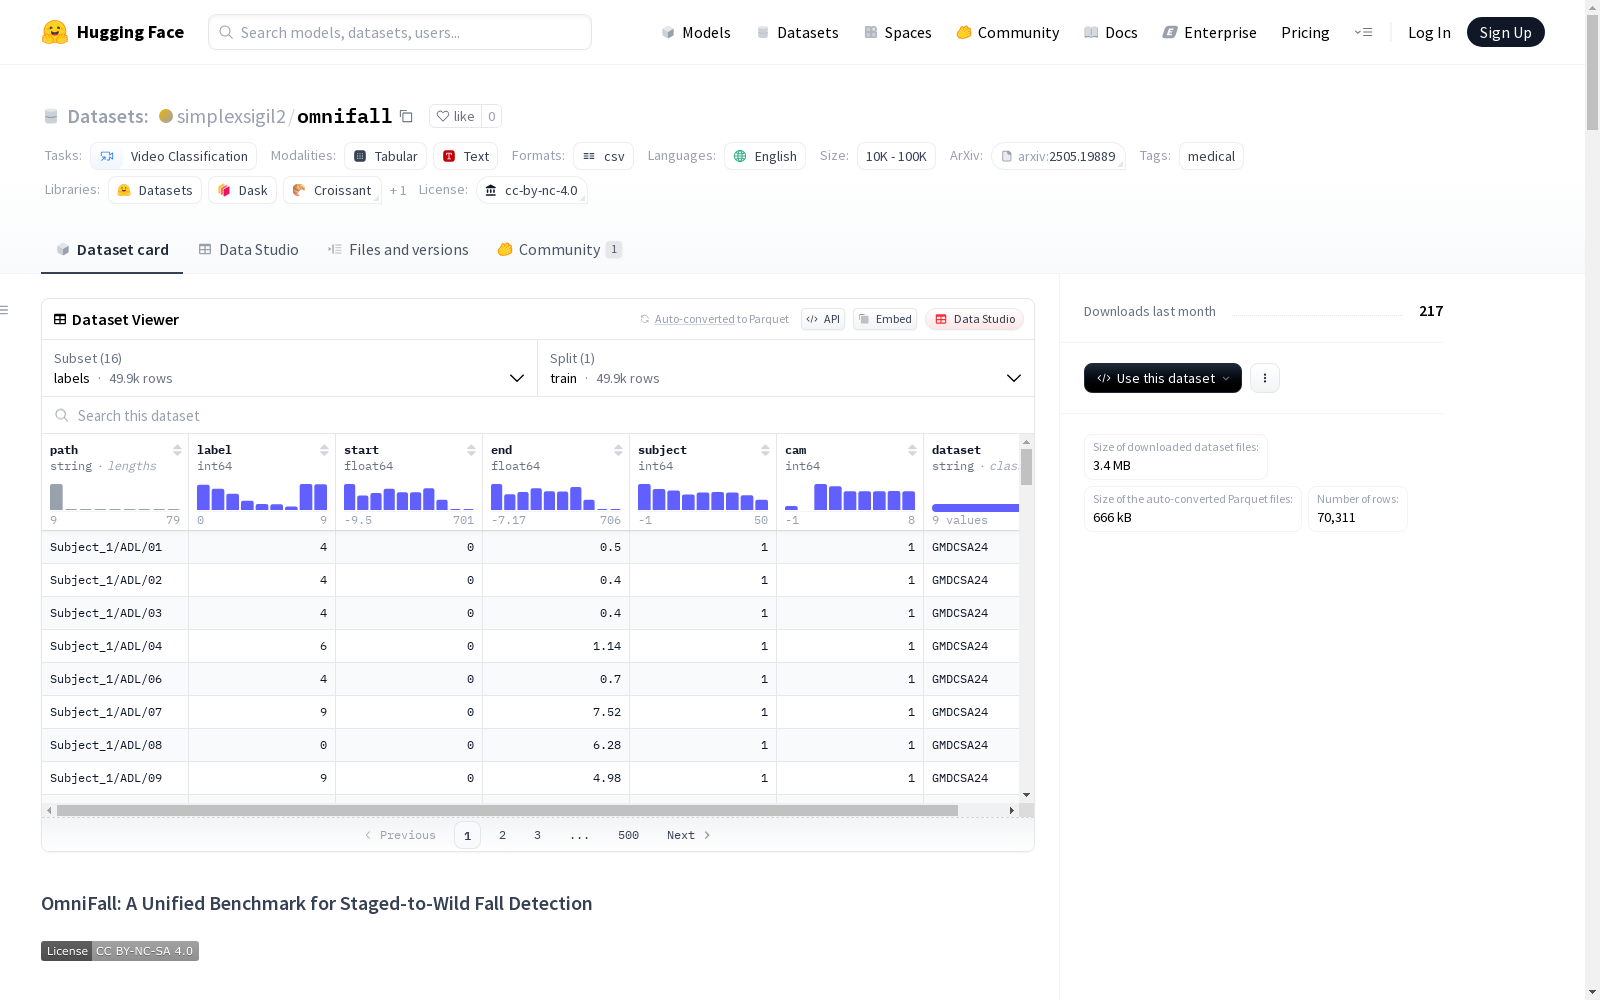Click the cc-by-nc-4.0 license tag

coord(531,190)
